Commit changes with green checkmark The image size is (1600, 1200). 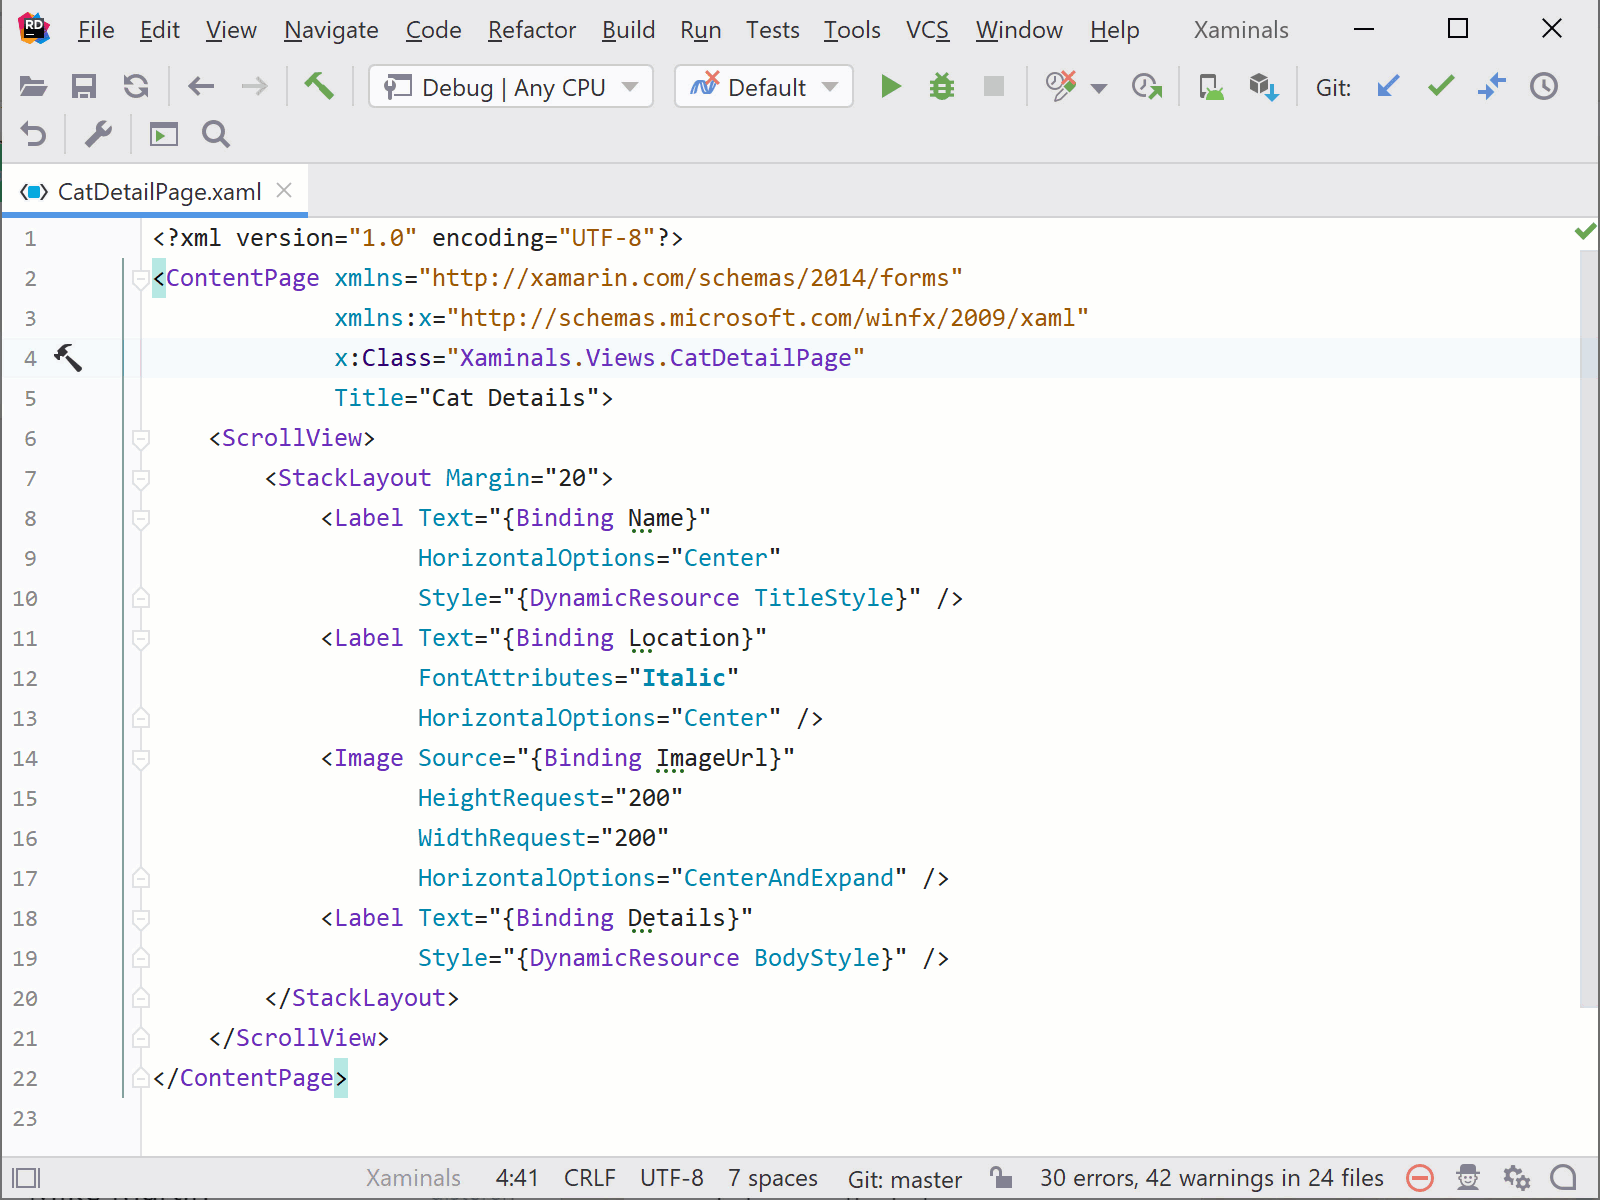point(1440,87)
